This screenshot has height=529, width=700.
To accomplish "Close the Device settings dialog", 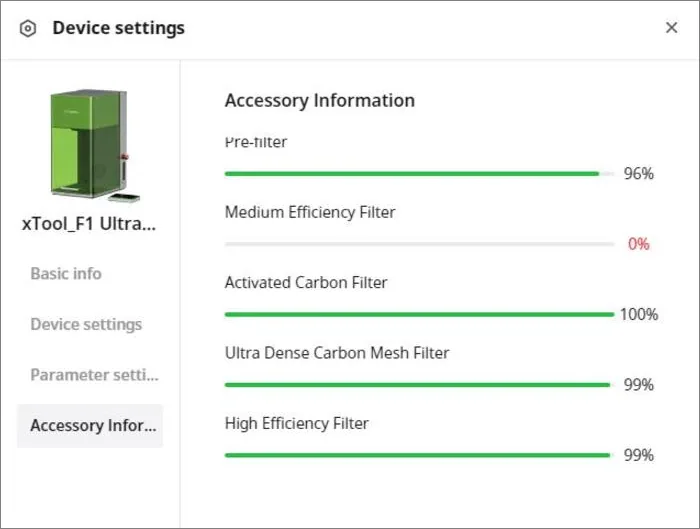I will click(671, 28).
